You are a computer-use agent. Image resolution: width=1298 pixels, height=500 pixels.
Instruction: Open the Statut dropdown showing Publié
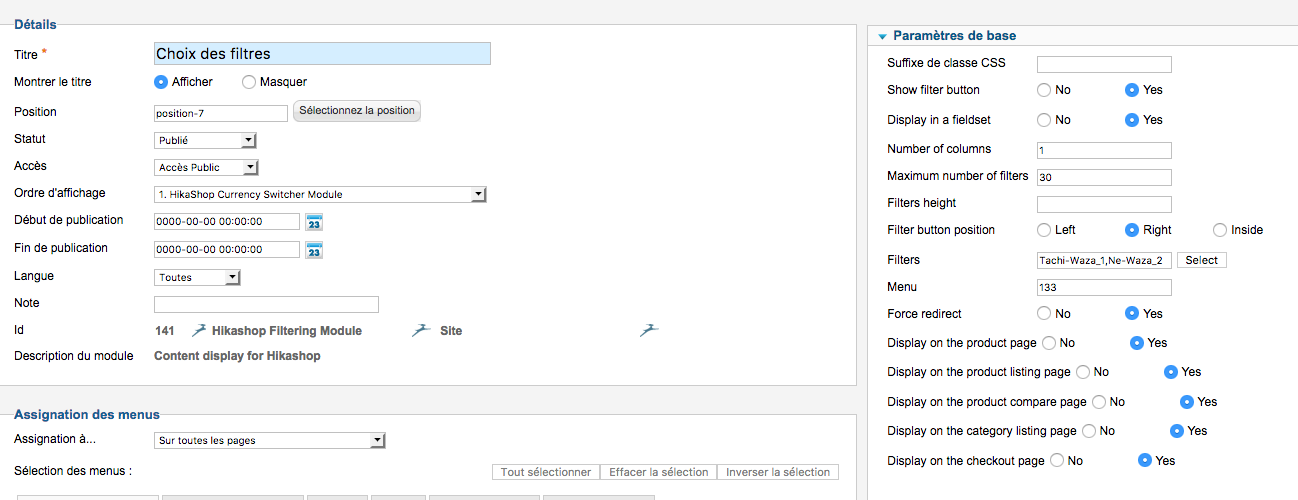206,141
